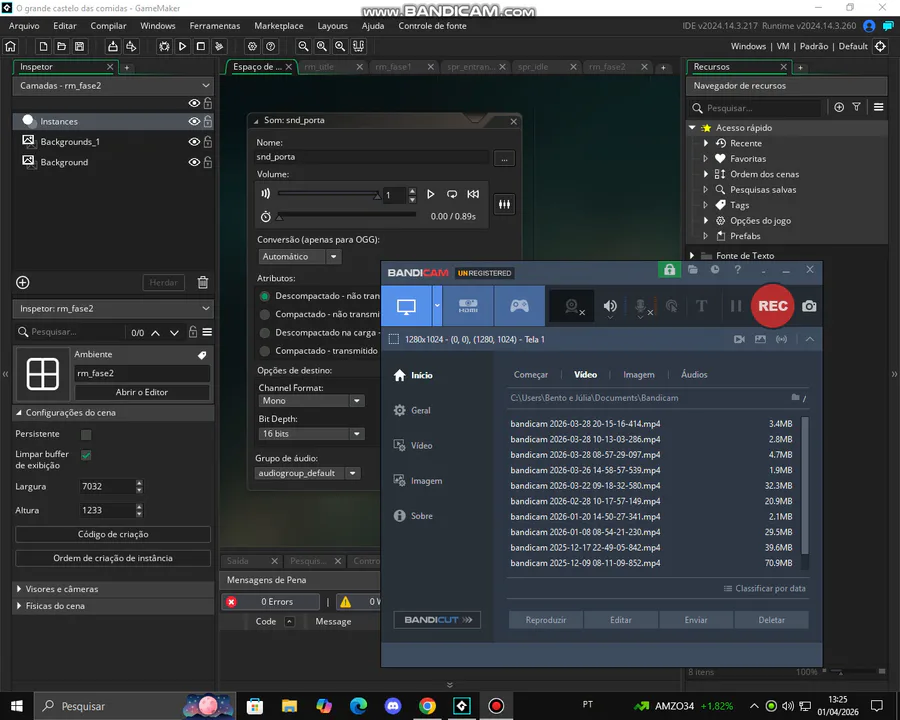Open the Conversão Automático dropdown
The width and height of the screenshot is (900, 720).
point(300,257)
